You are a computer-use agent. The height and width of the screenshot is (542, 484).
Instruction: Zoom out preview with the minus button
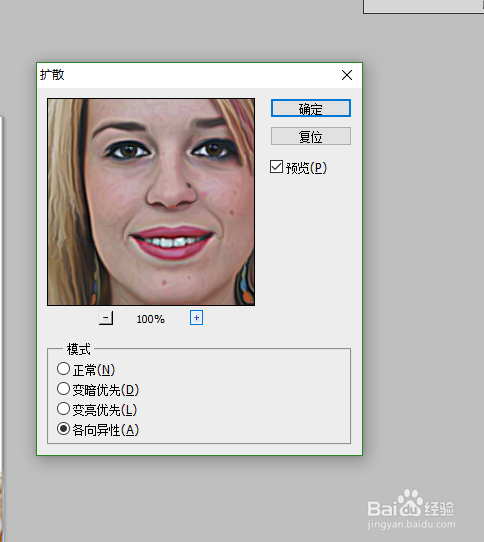(x=106, y=318)
